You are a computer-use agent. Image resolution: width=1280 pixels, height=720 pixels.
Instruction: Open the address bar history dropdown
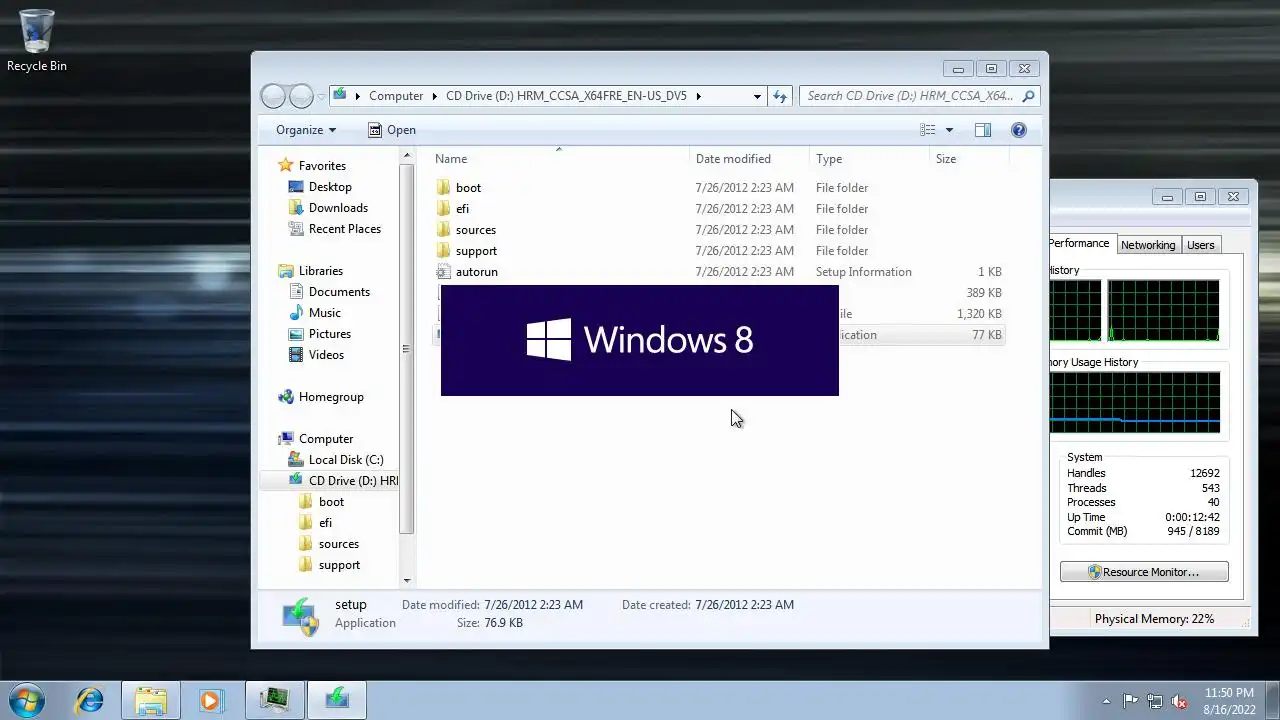pyautogui.click(x=757, y=96)
